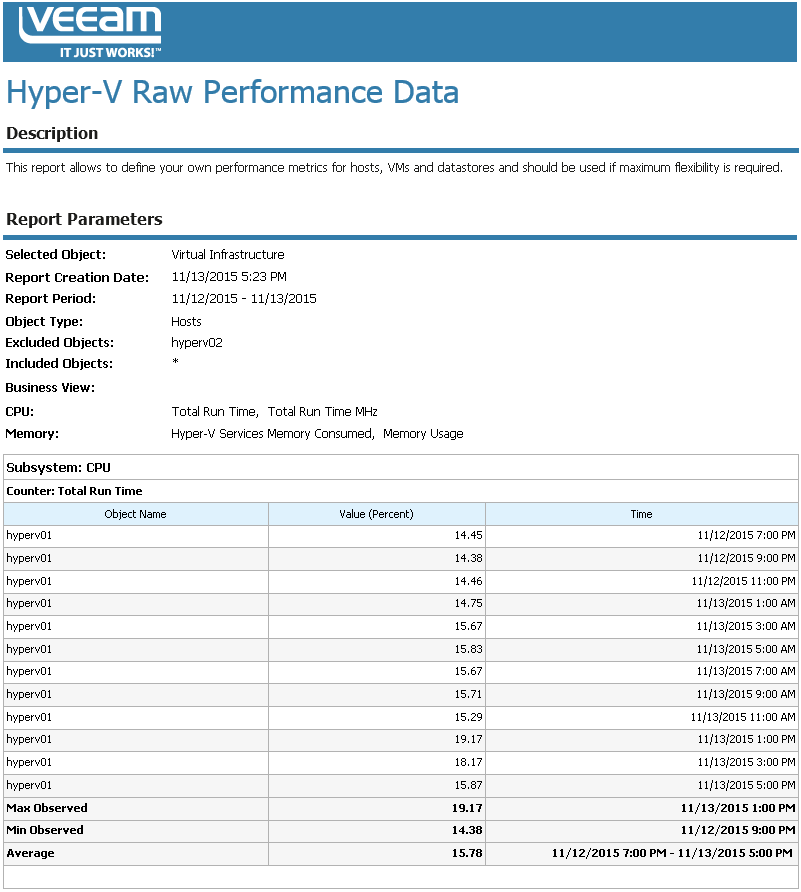Click the Counter: Total Run Time row
Image resolution: width=801 pixels, height=892 pixels.
click(74, 491)
